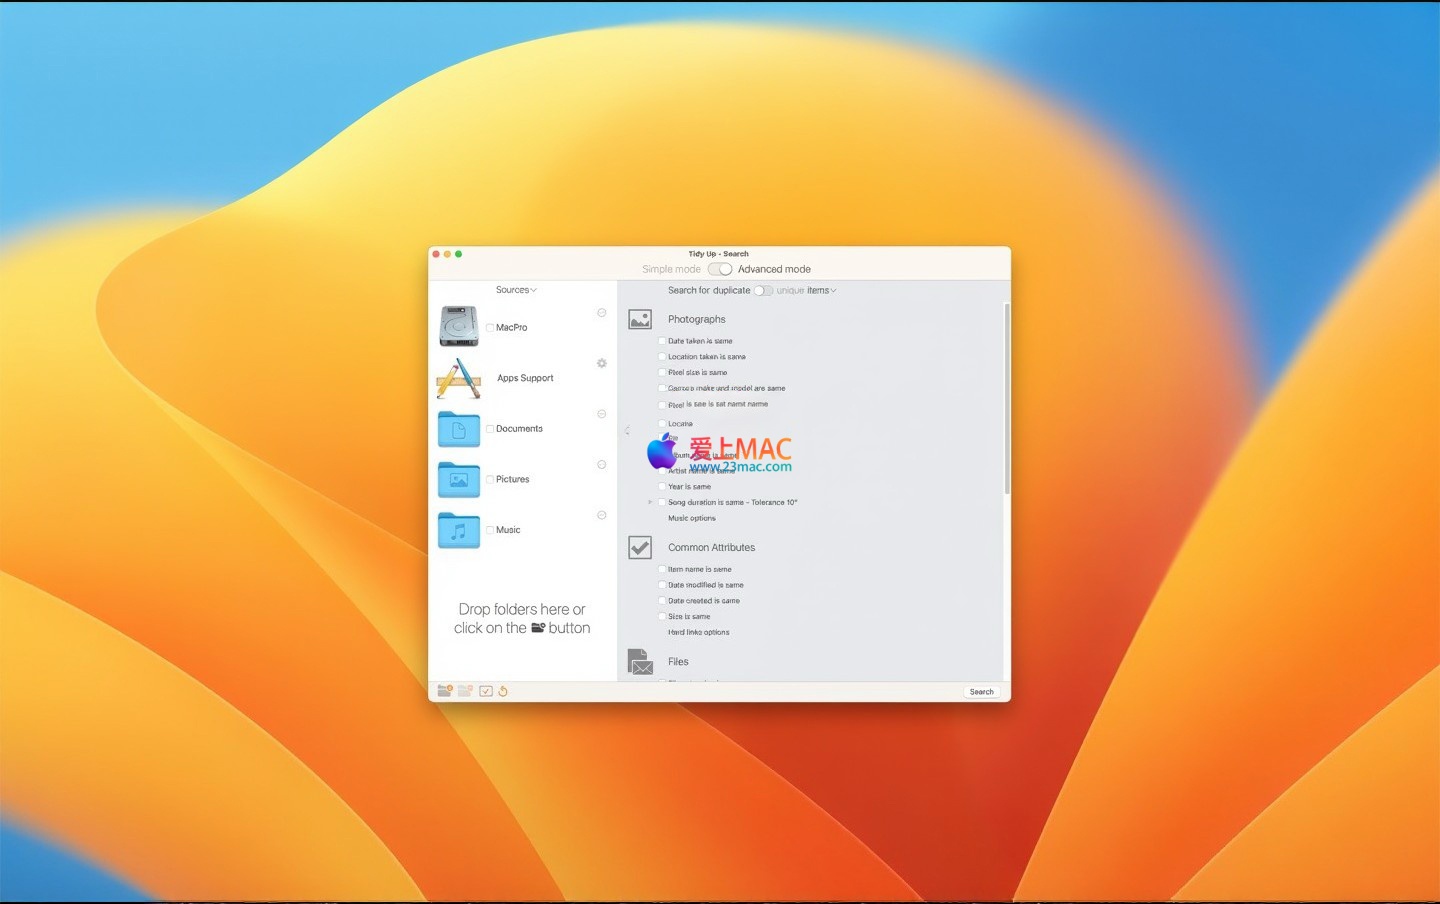Image resolution: width=1440 pixels, height=904 pixels.
Task: Check 'Date taken is same' option
Action: coord(662,341)
